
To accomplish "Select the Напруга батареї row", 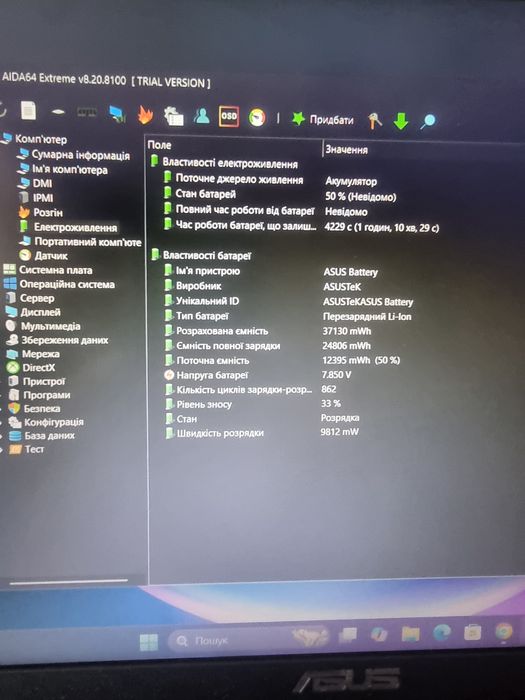I will pyautogui.click(x=258, y=375).
